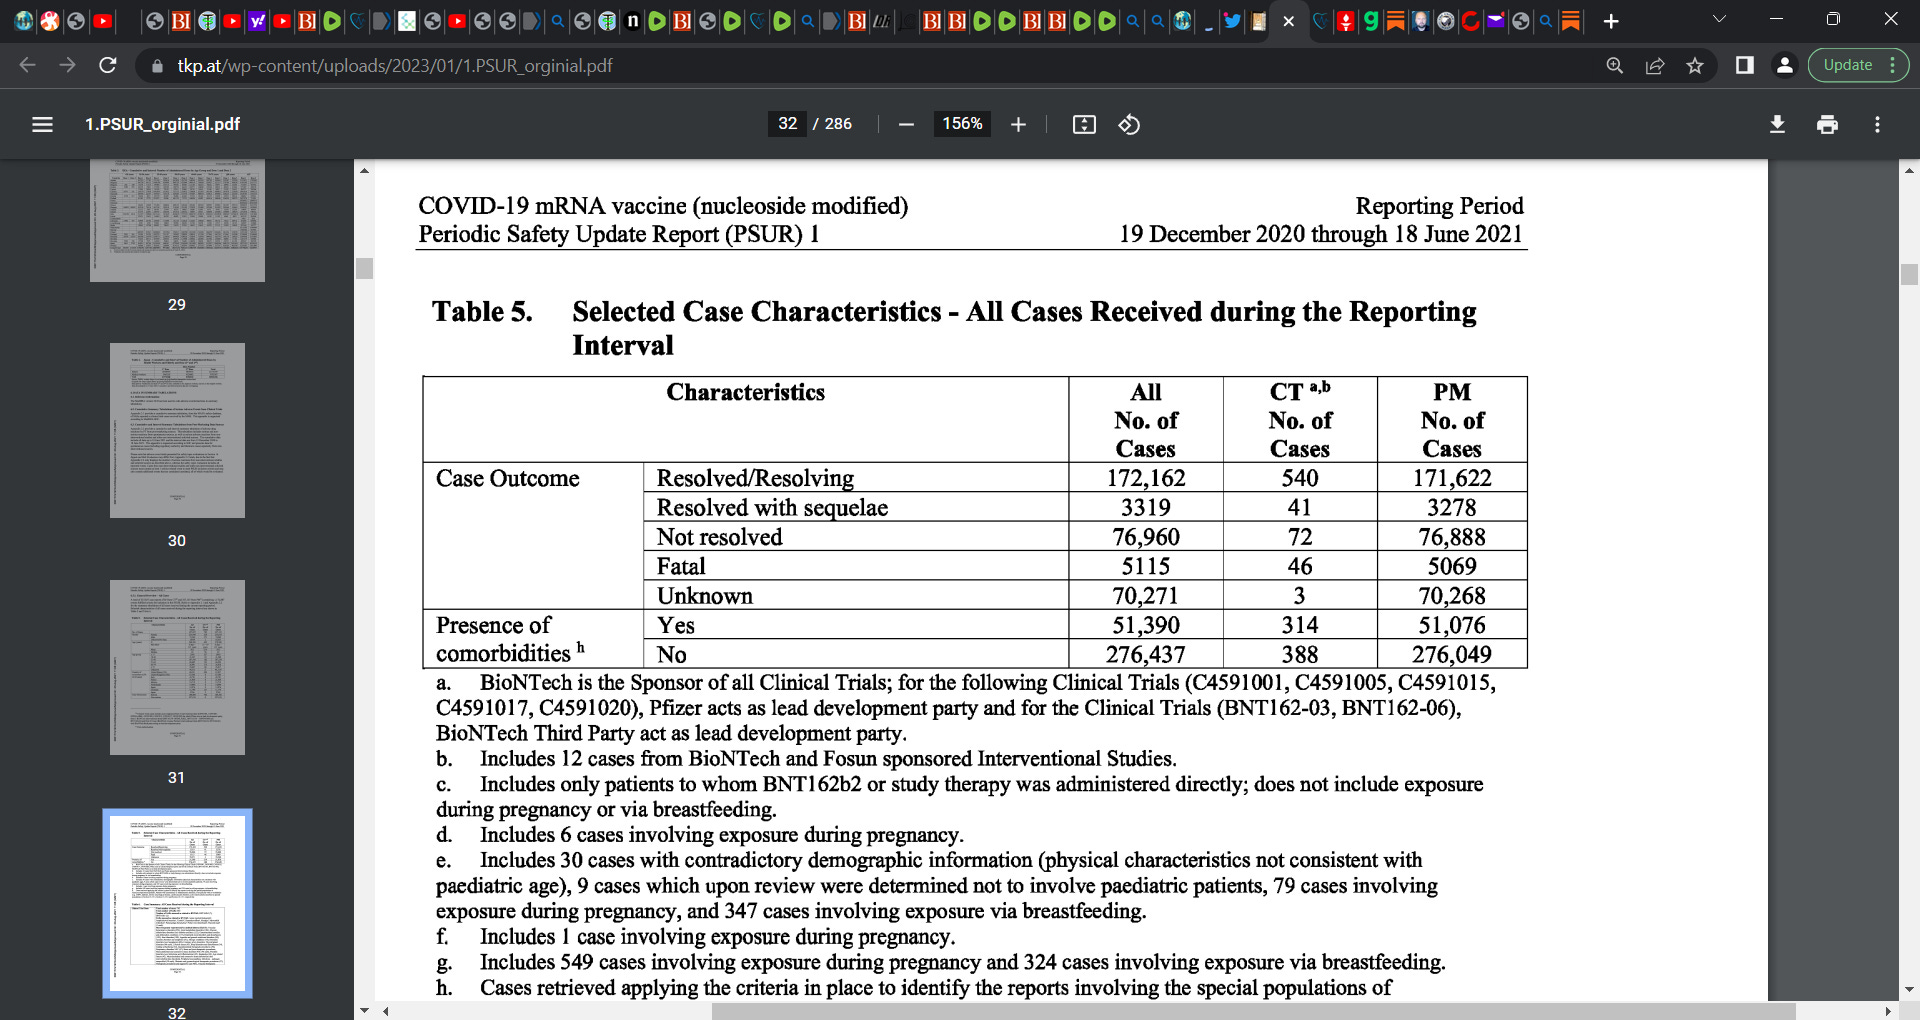Click horizontal scroll right arrow
Image resolution: width=1920 pixels, height=1020 pixels.
[x=1888, y=1011]
